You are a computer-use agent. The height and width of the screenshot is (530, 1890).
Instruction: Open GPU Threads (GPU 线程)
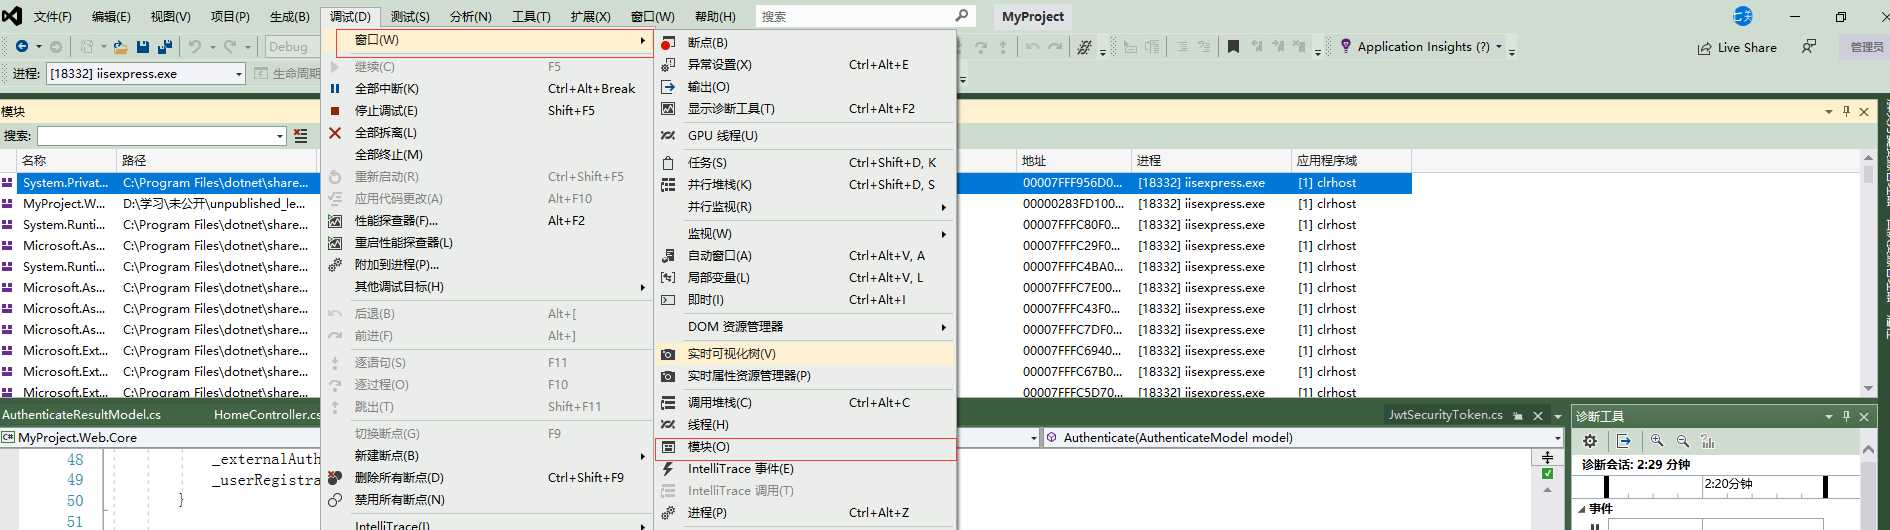pyautogui.click(x=806, y=135)
